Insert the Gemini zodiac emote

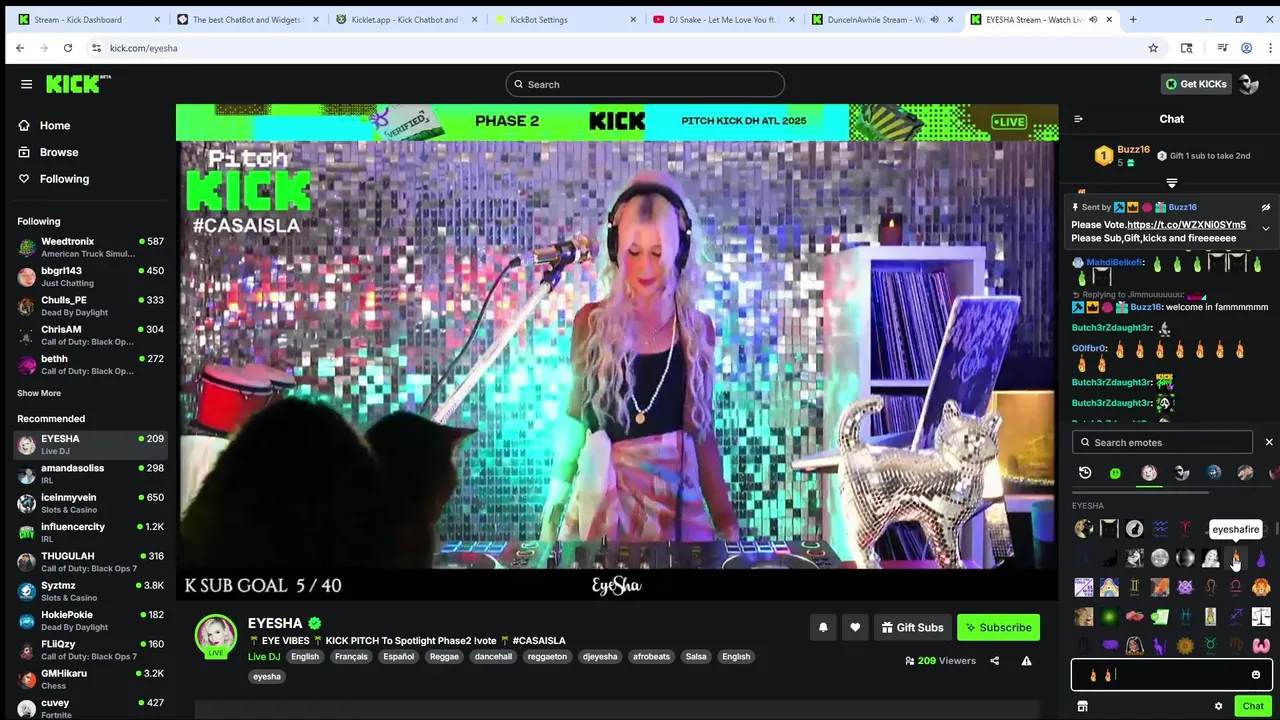[1134, 588]
